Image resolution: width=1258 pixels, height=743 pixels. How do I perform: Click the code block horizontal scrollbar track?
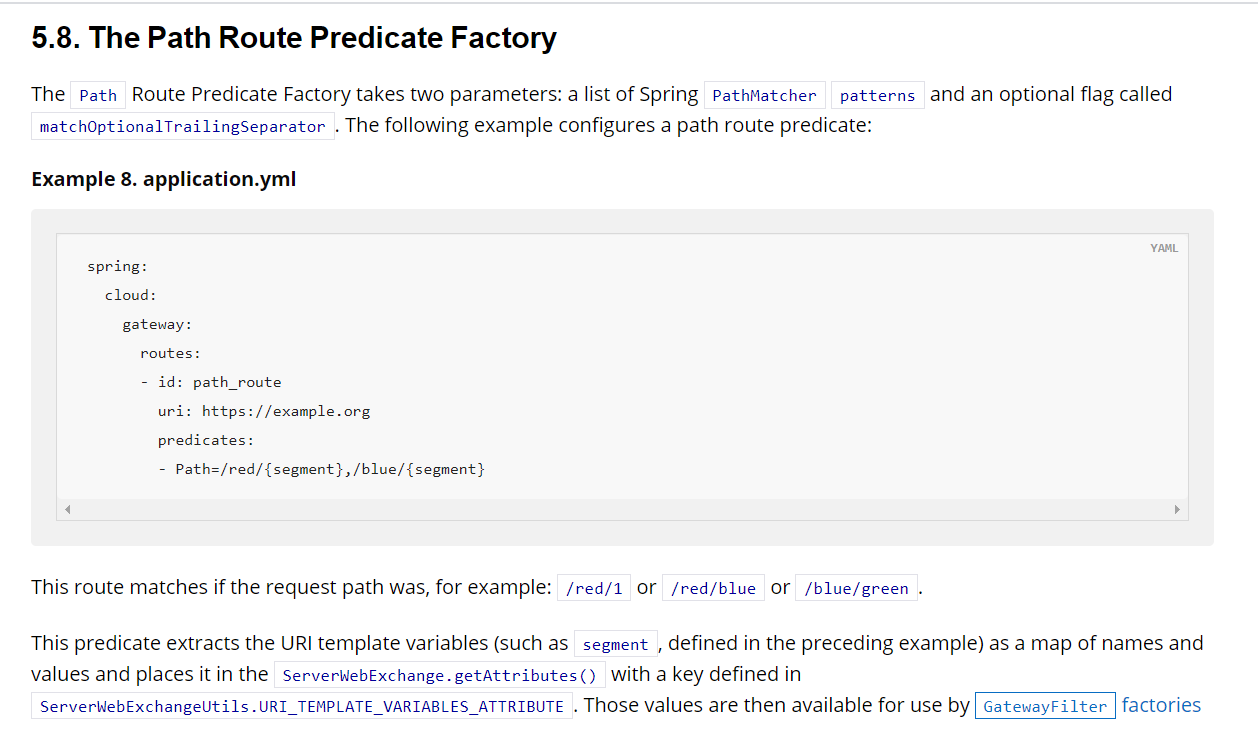[x=622, y=509]
